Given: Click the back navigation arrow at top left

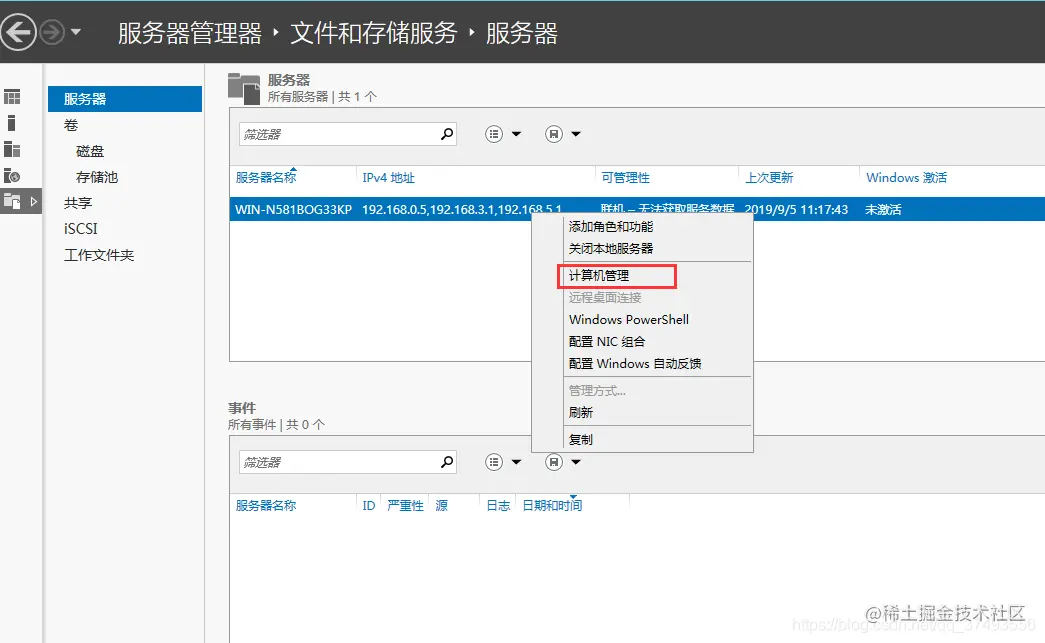Looking at the screenshot, I should (x=17, y=31).
